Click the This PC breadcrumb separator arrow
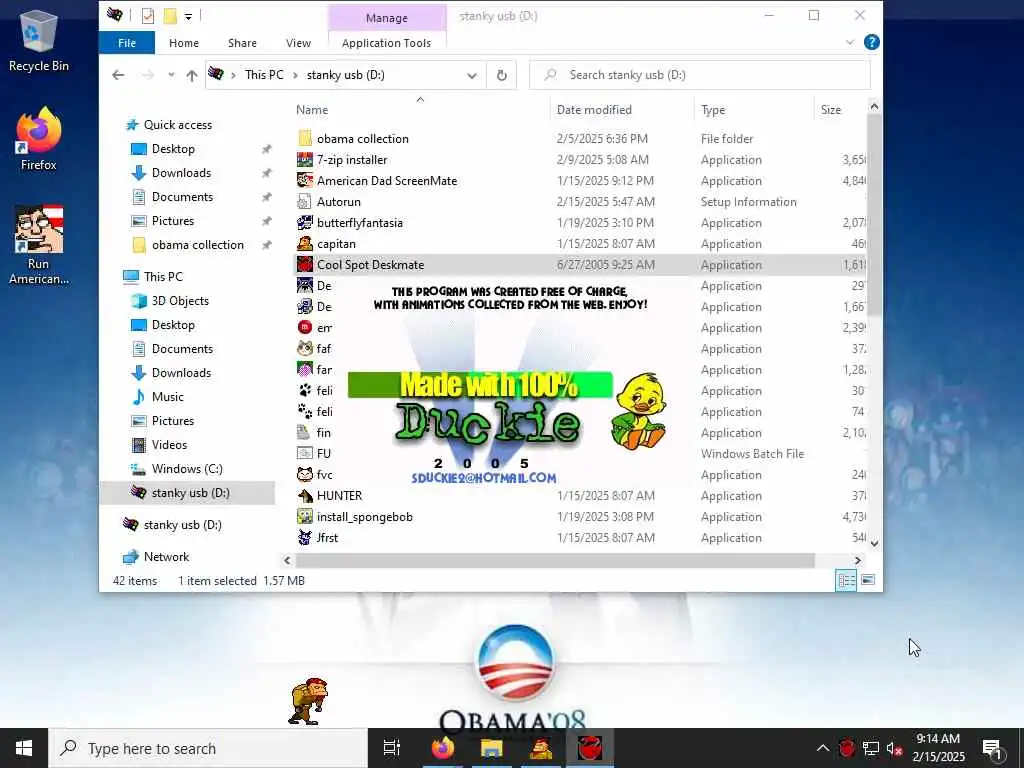The width and height of the screenshot is (1024, 768). coord(295,75)
